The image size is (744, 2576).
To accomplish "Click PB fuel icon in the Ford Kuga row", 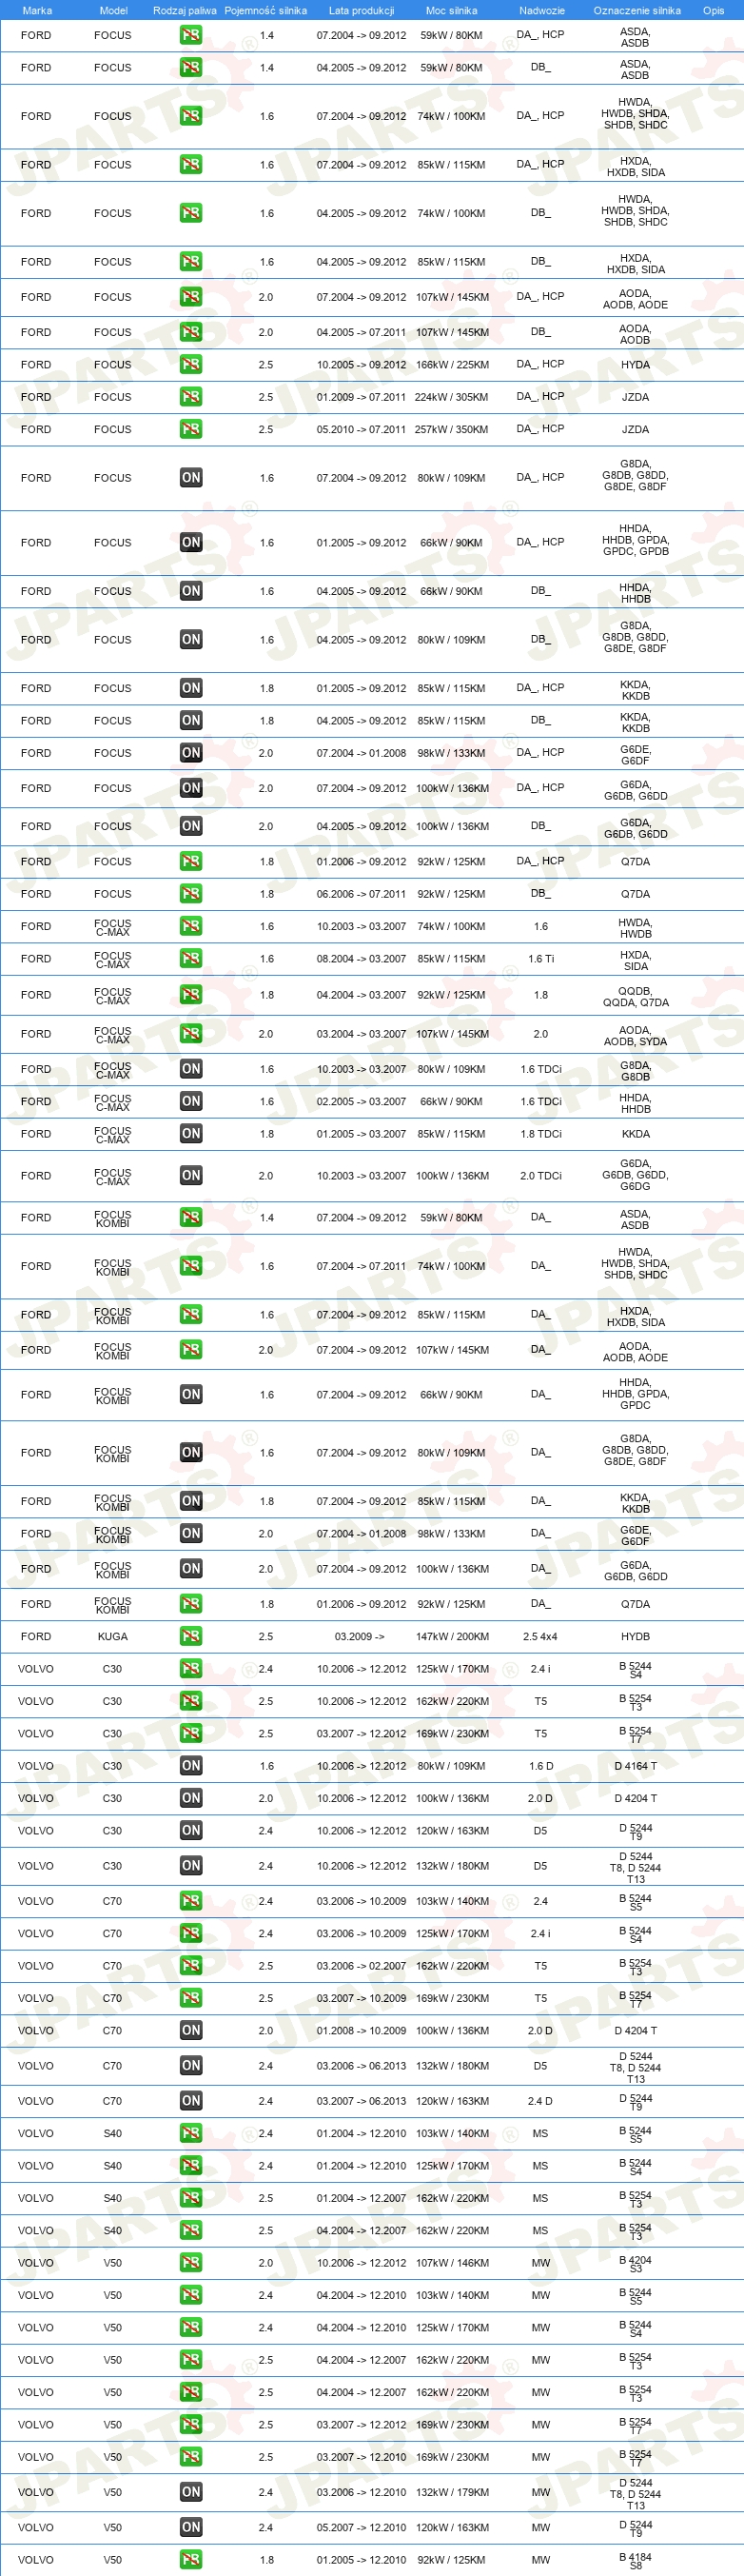I will pyautogui.click(x=191, y=1636).
